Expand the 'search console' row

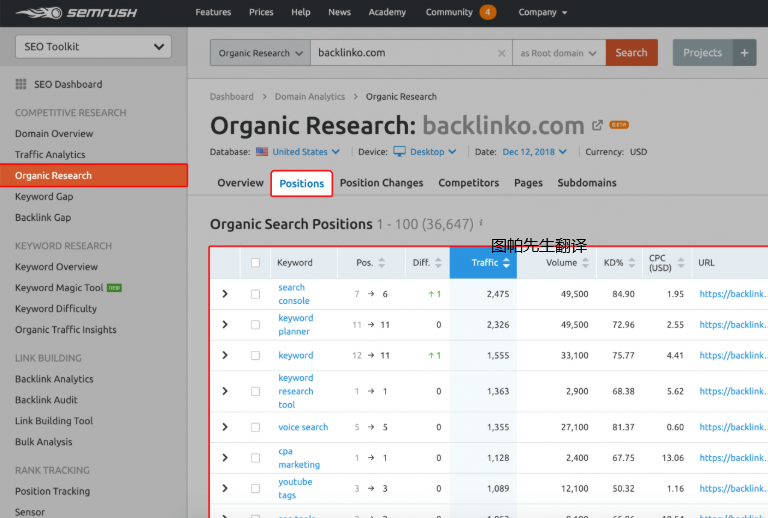click(225, 294)
